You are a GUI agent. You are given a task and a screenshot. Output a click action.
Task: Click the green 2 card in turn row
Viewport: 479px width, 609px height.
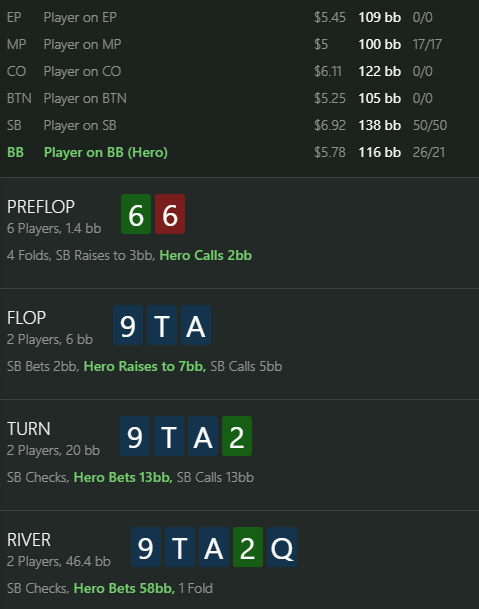tap(237, 436)
